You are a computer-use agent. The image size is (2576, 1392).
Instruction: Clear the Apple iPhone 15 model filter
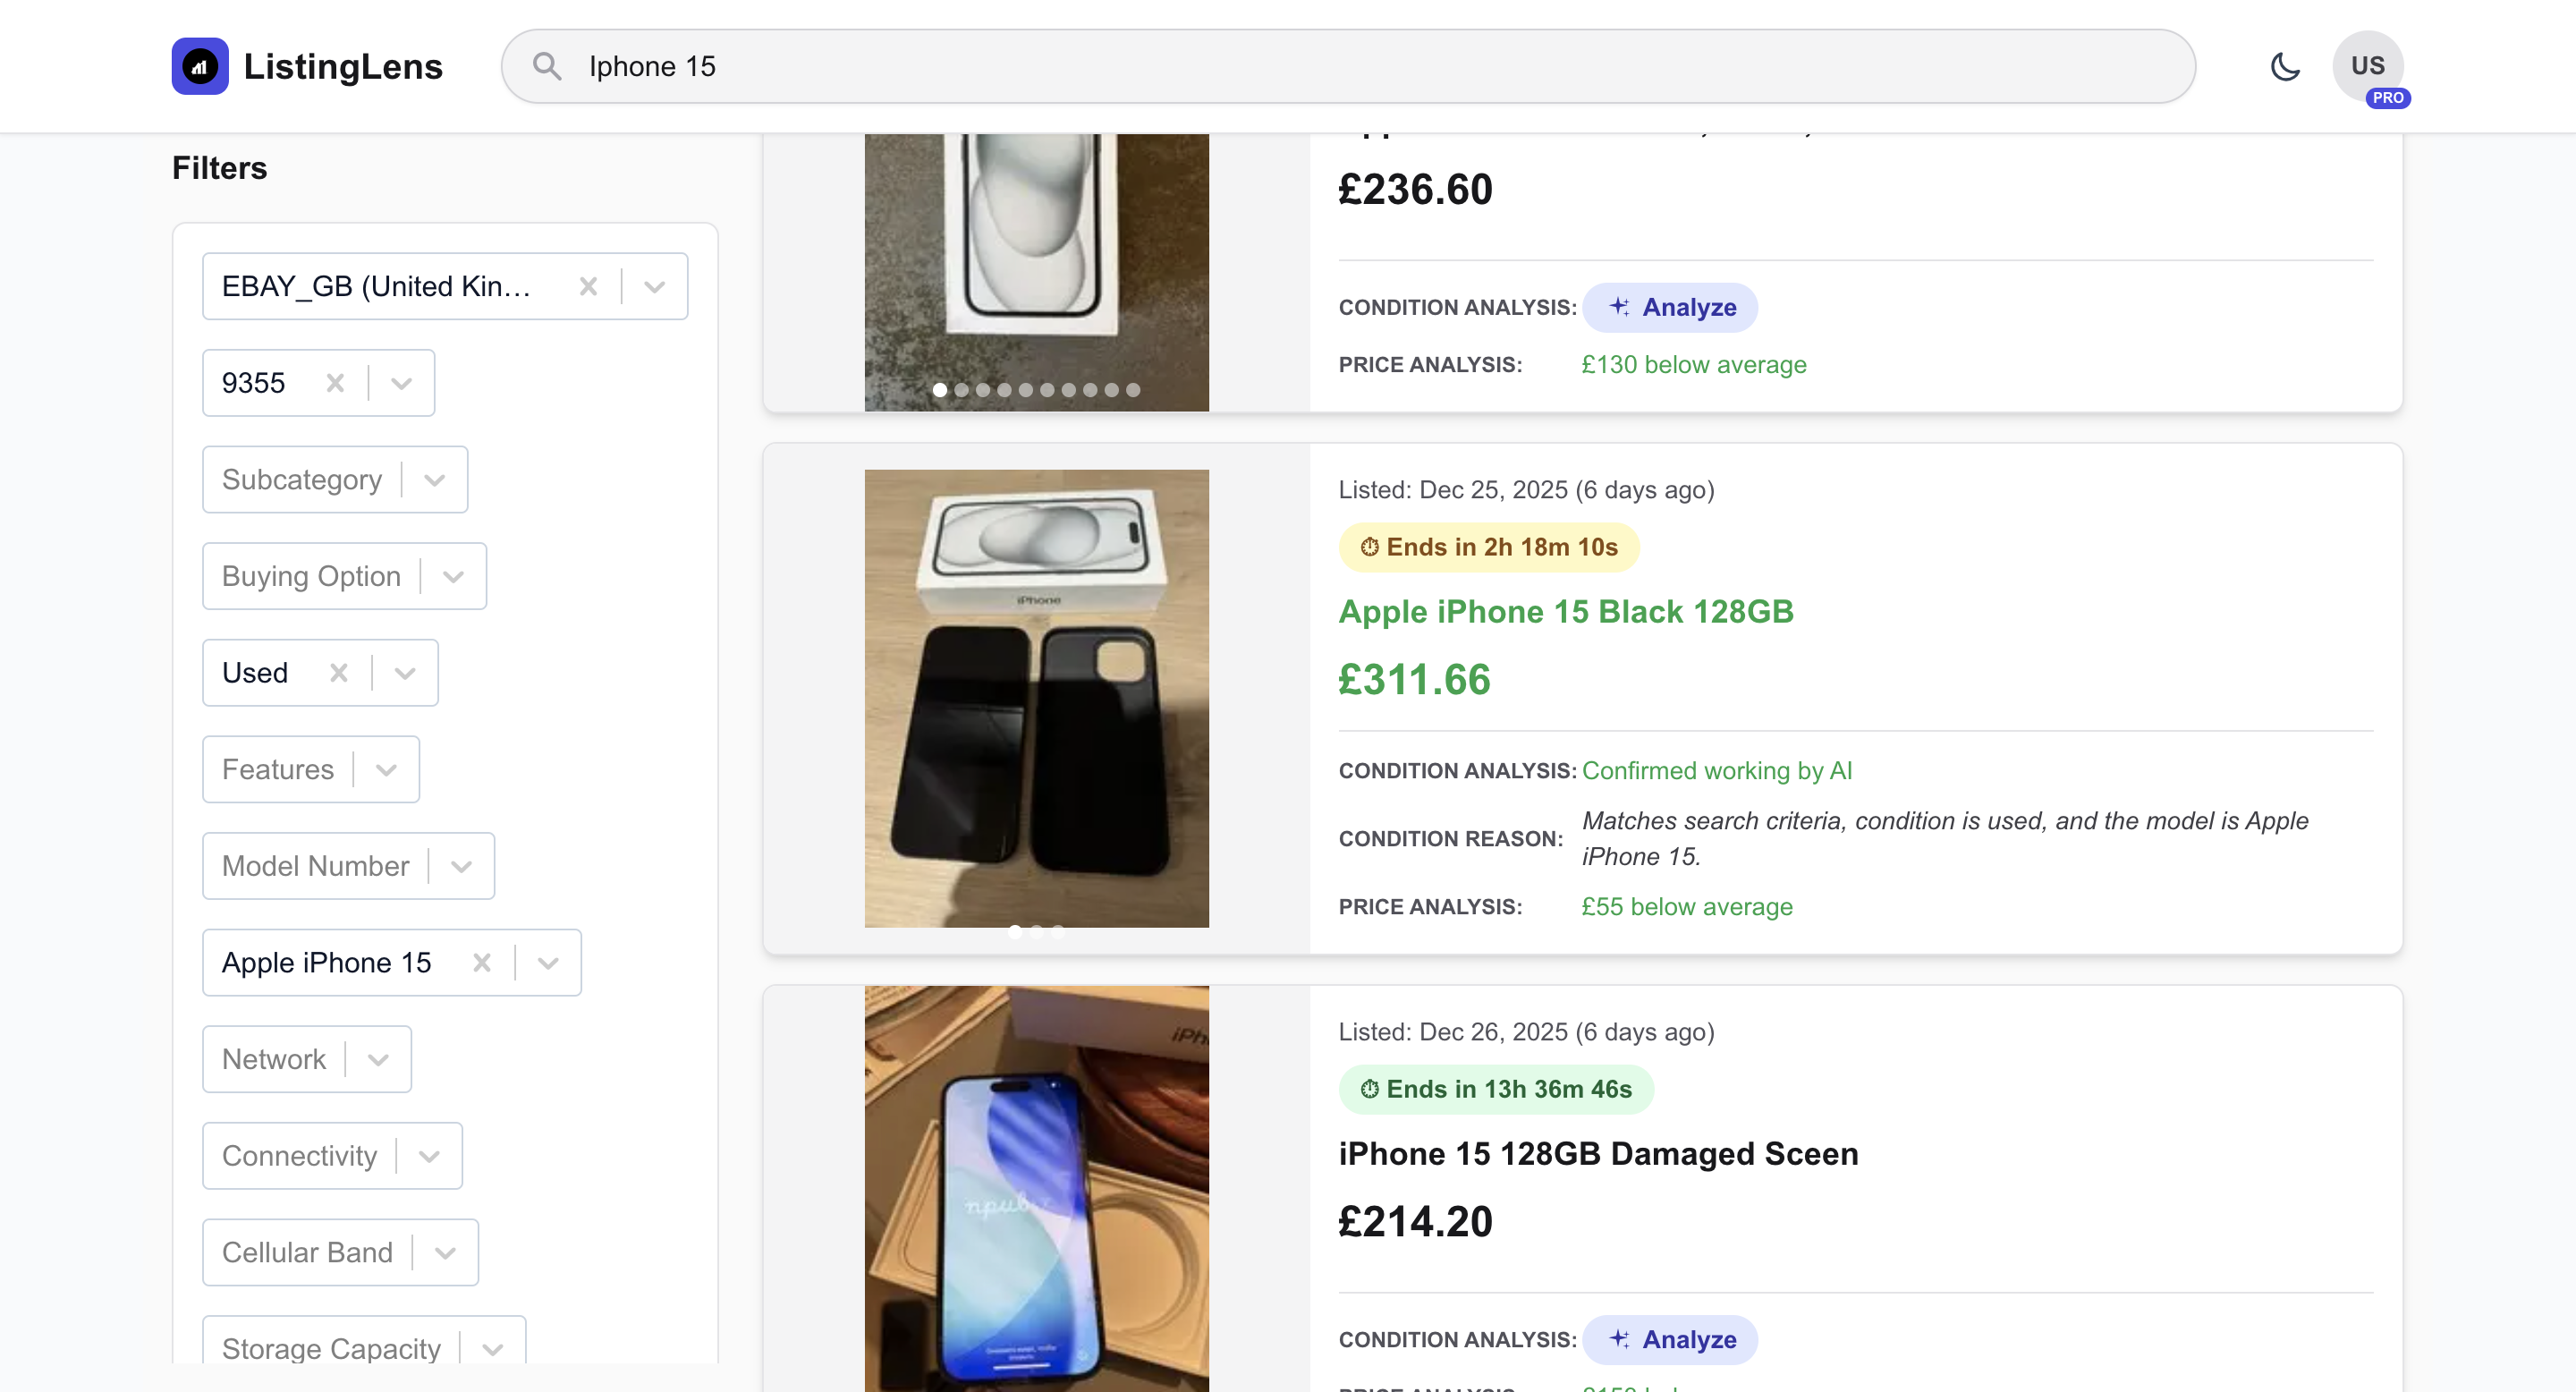point(481,962)
